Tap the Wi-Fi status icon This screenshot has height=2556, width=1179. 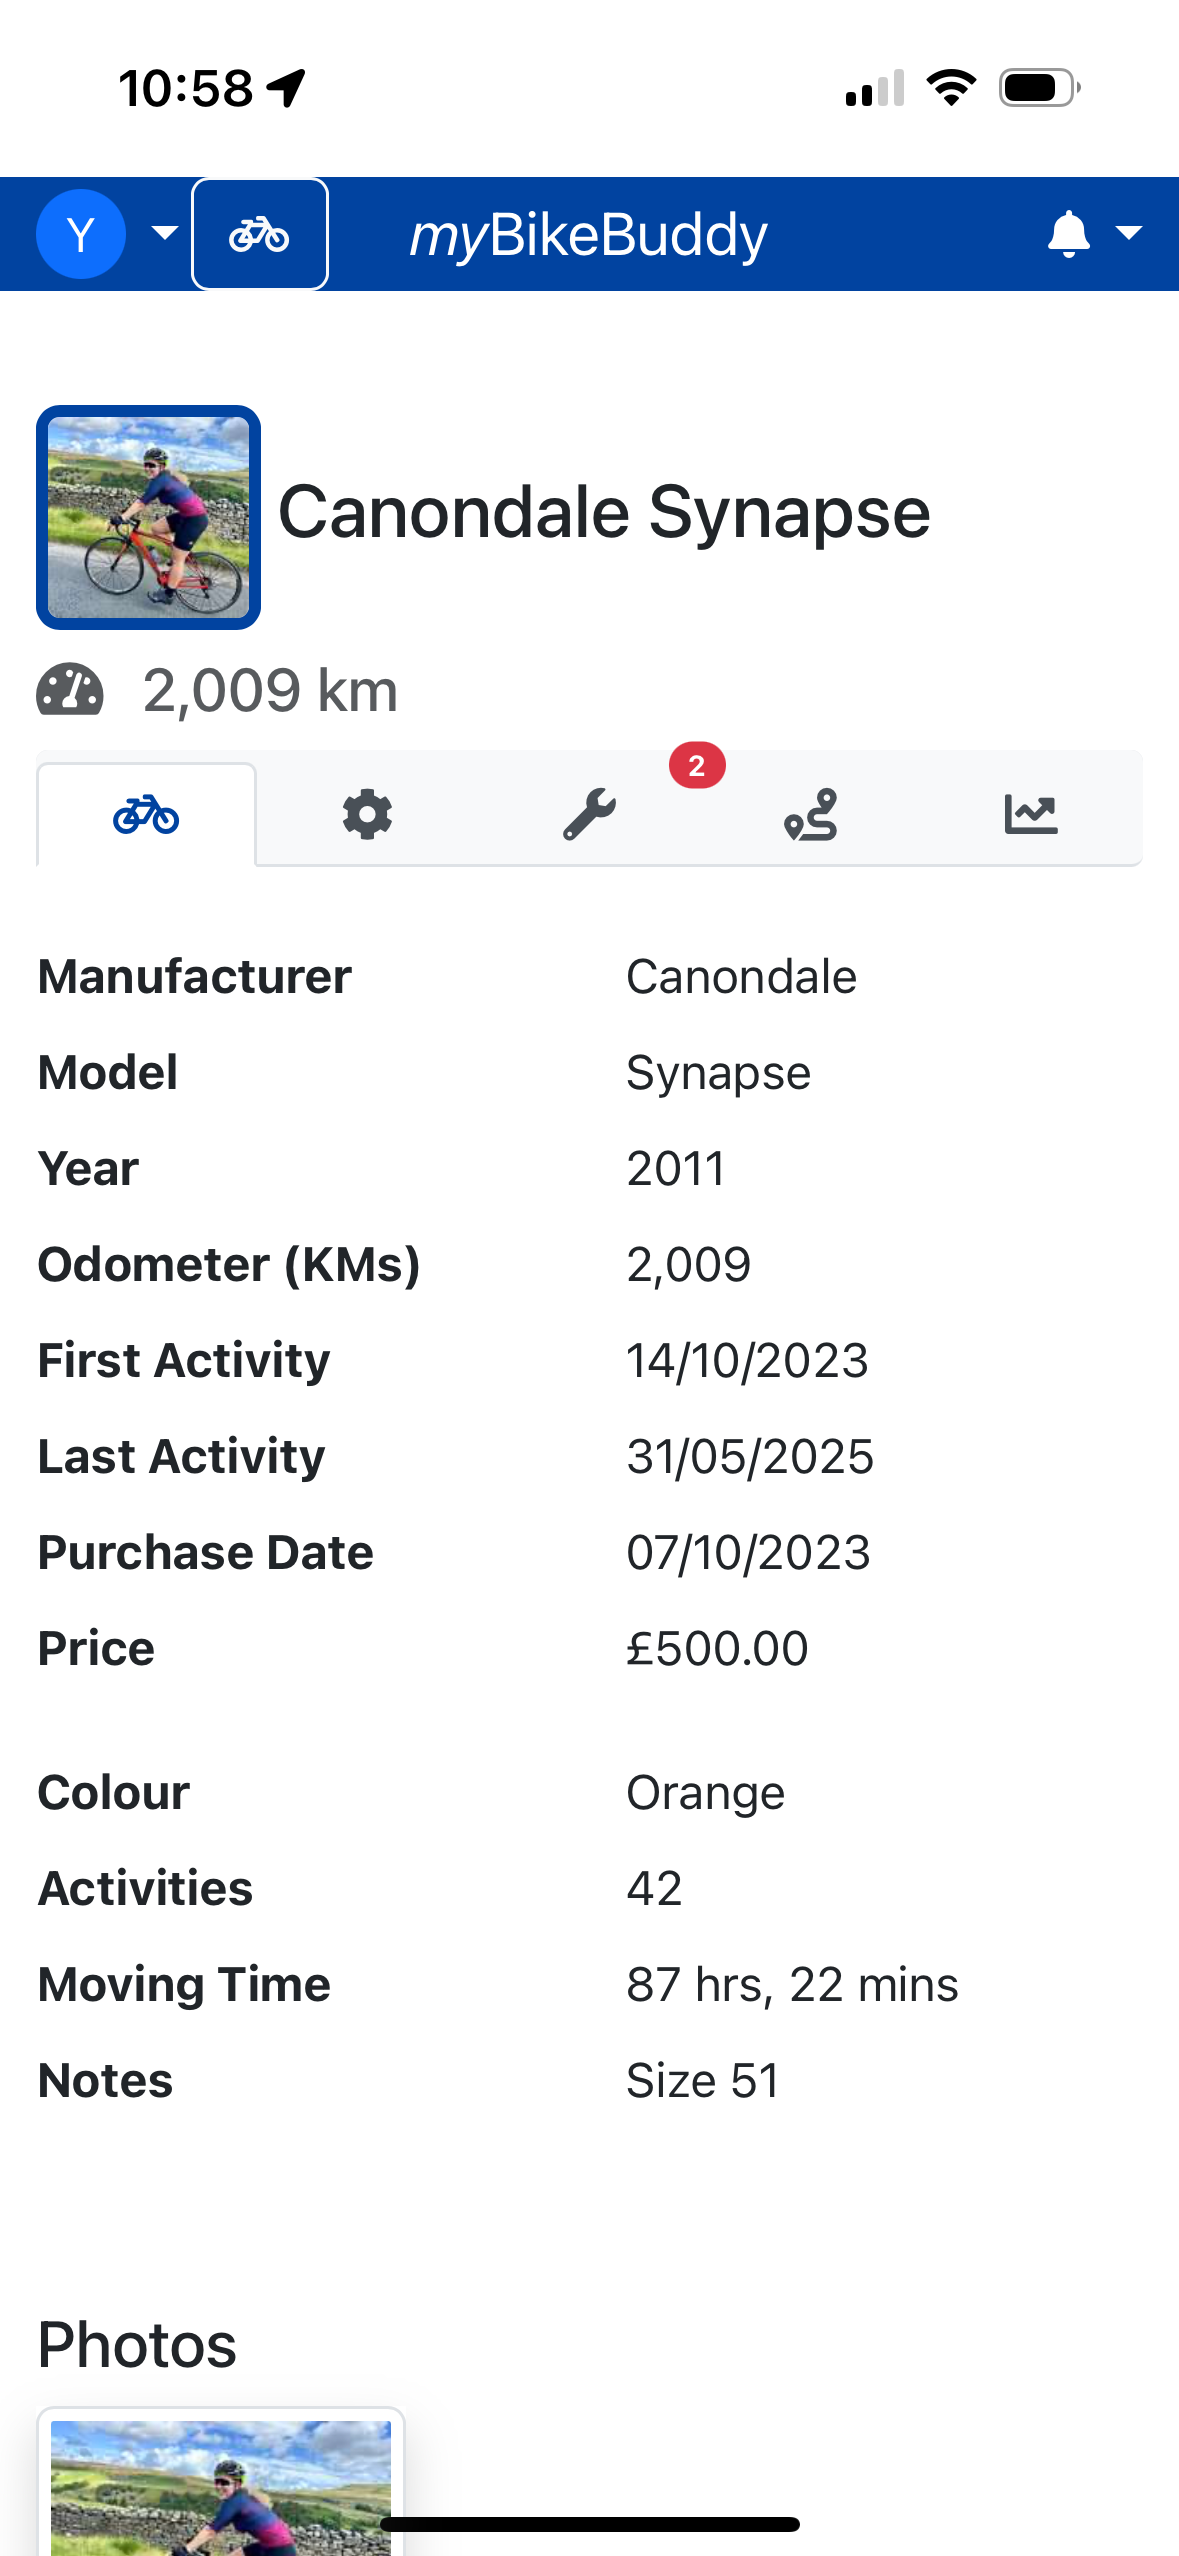pyautogui.click(x=951, y=88)
